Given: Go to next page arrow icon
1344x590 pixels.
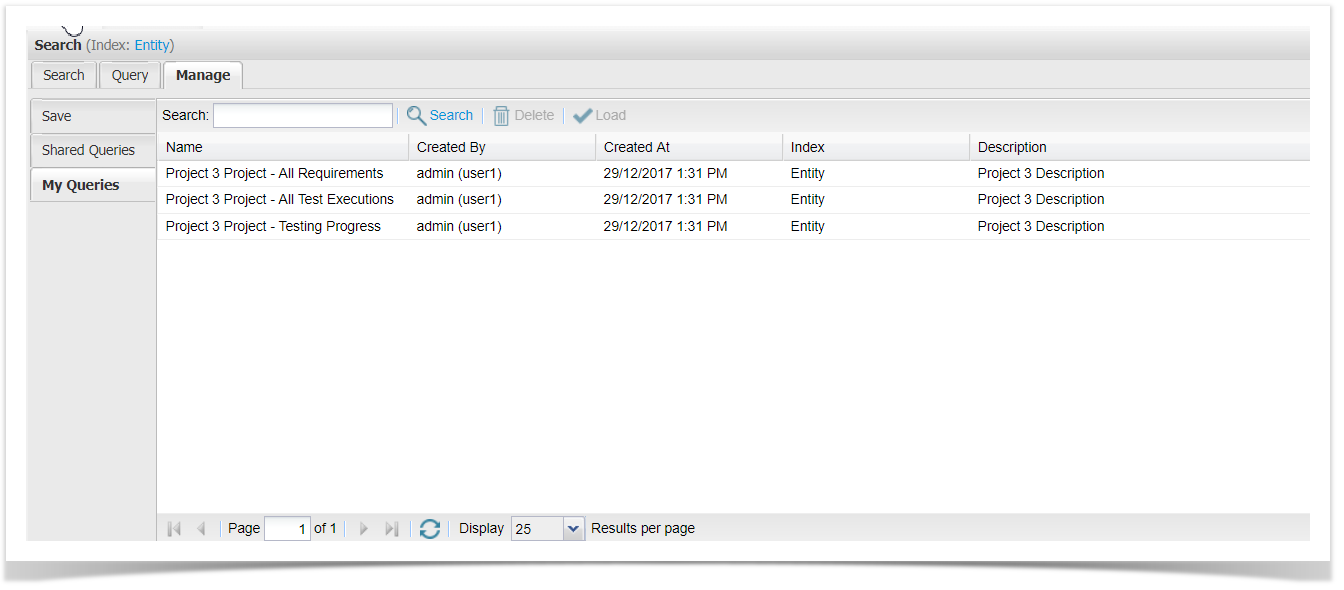Looking at the screenshot, I should tap(364, 529).
